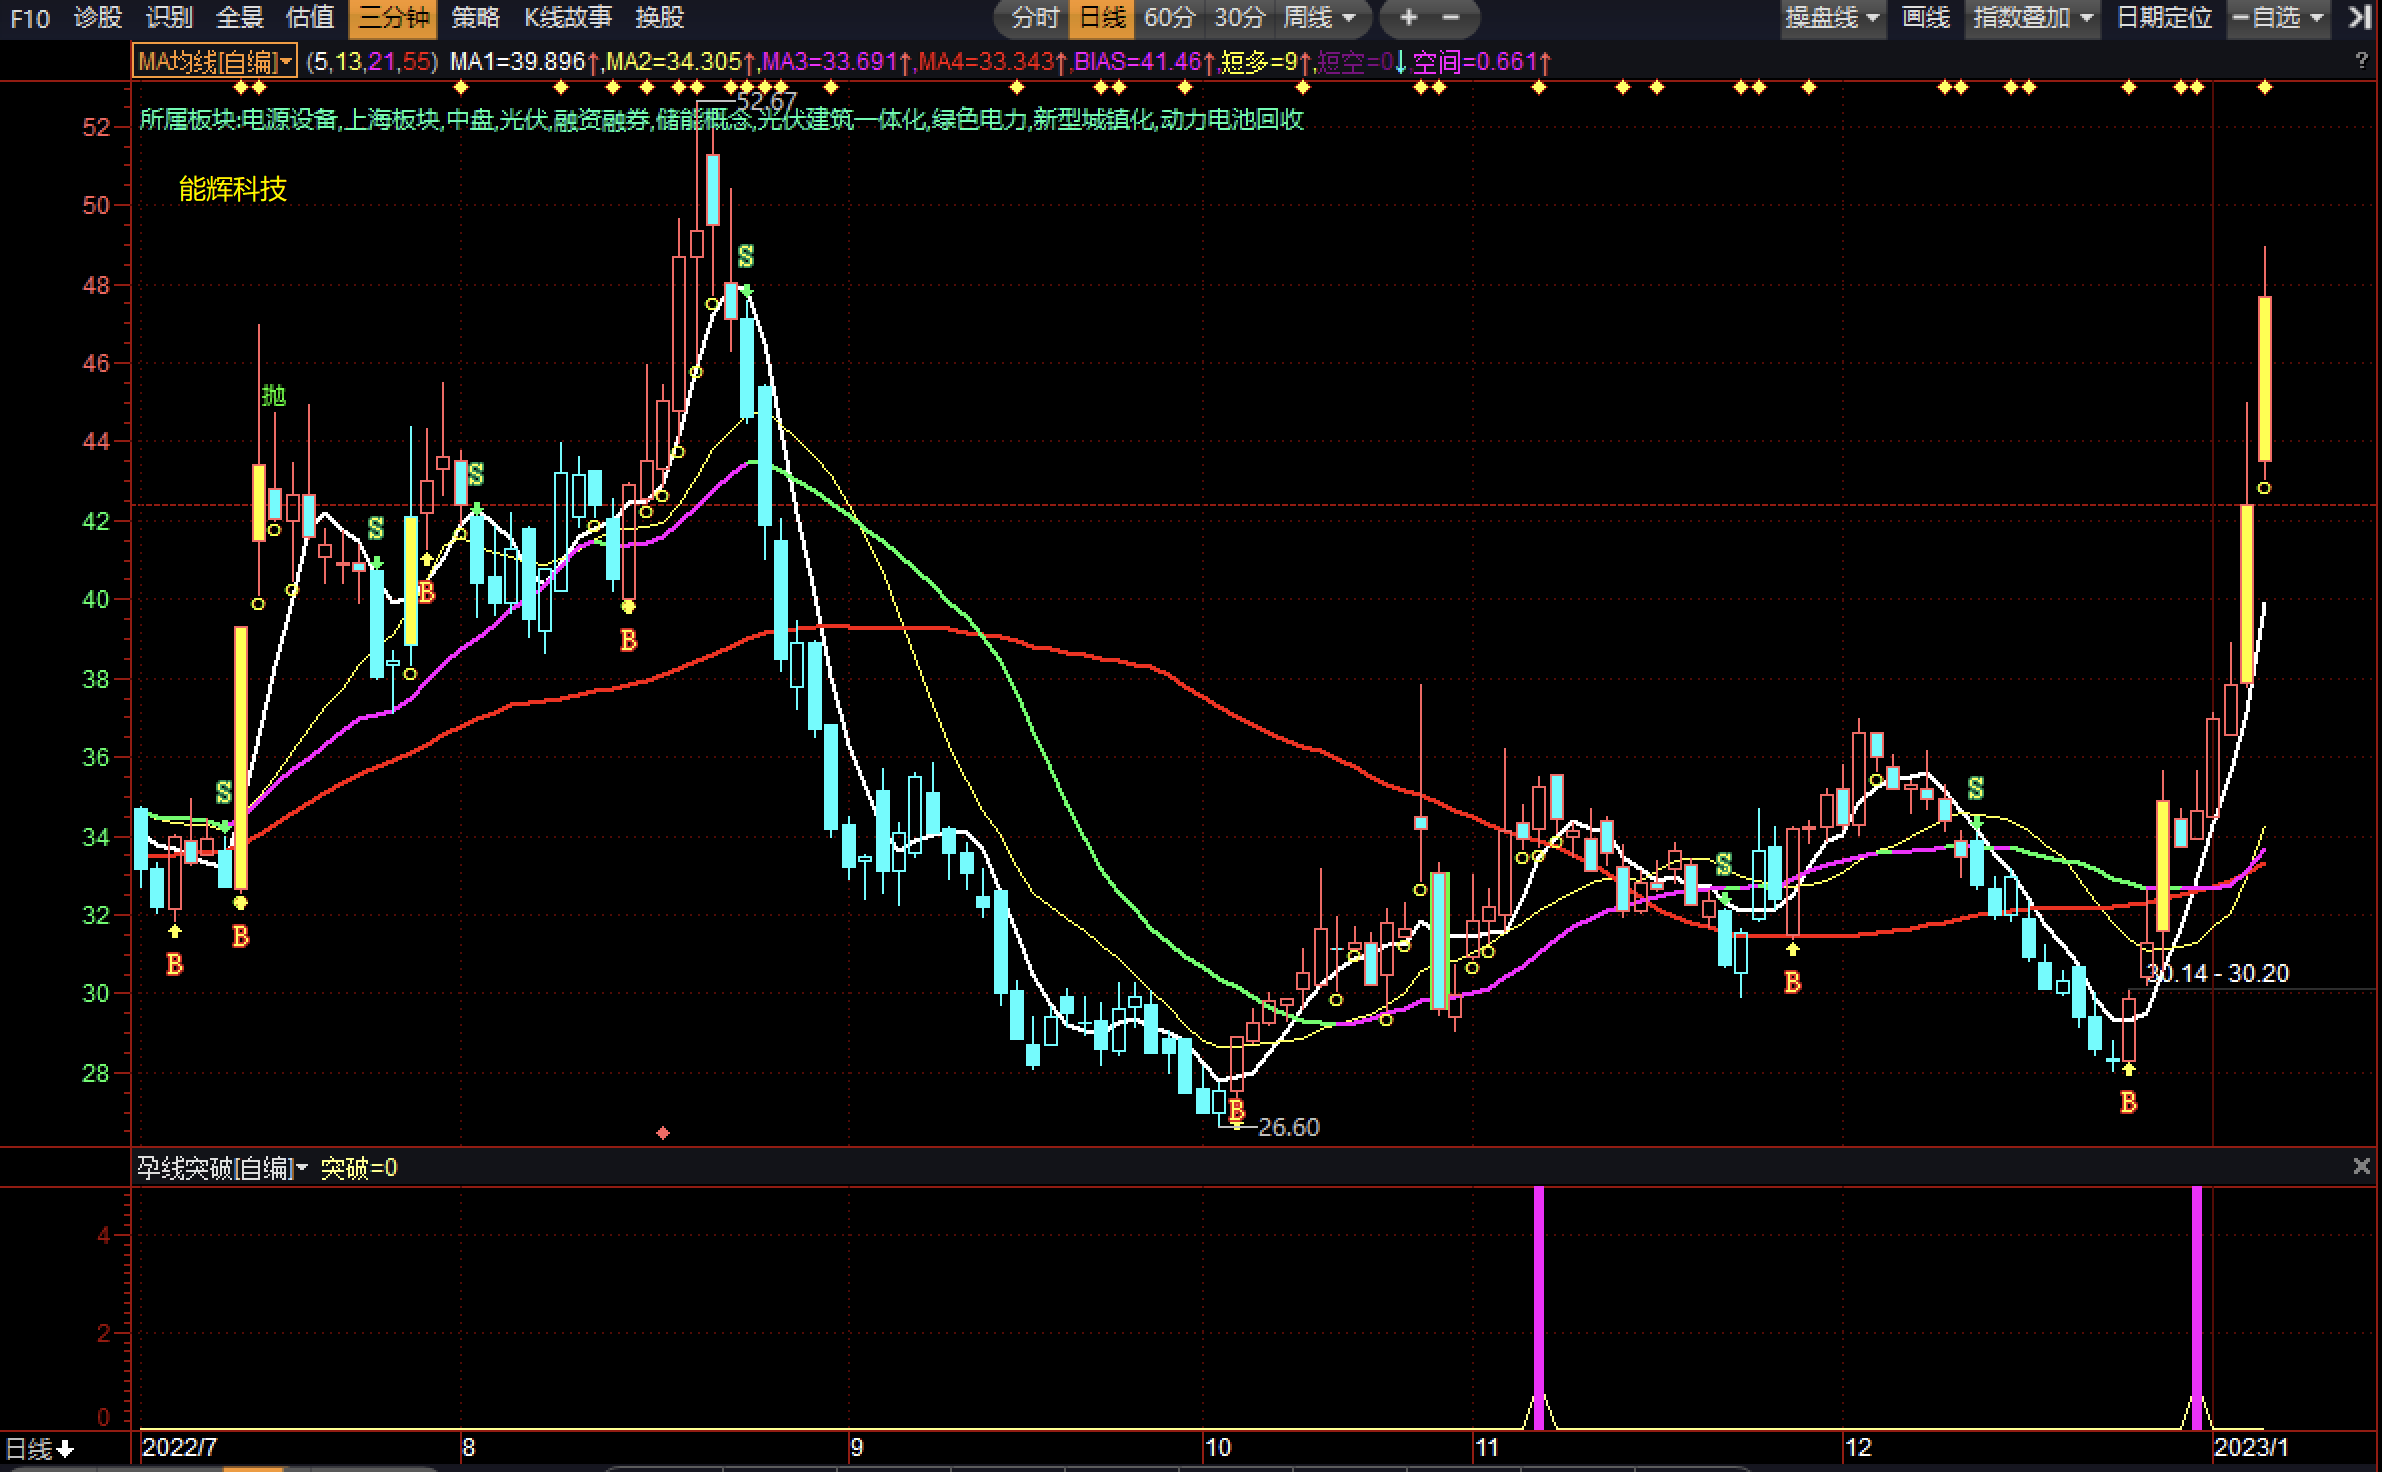Click the jump-to-end arrow icon

2359,17
